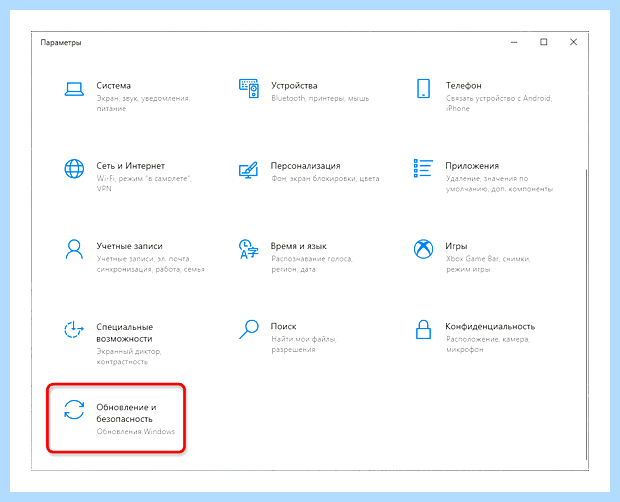This screenshot has width=620, height=502.
Task: Click the Телефон phone icon
Action: (x=423, y=88)
